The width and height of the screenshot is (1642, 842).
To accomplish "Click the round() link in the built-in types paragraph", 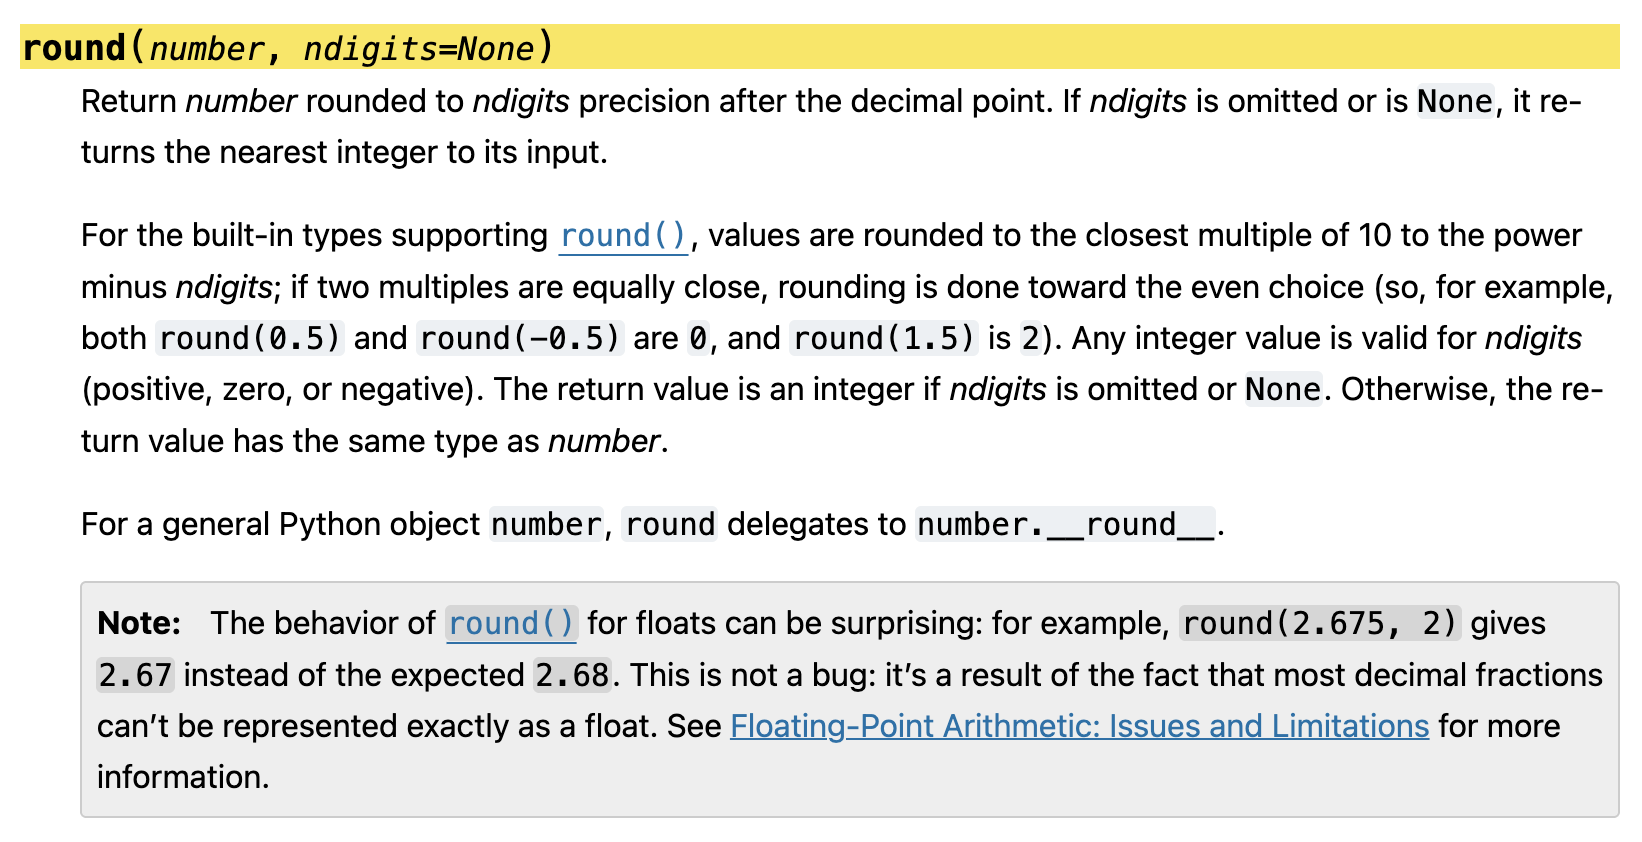I will tap(623, 236).
